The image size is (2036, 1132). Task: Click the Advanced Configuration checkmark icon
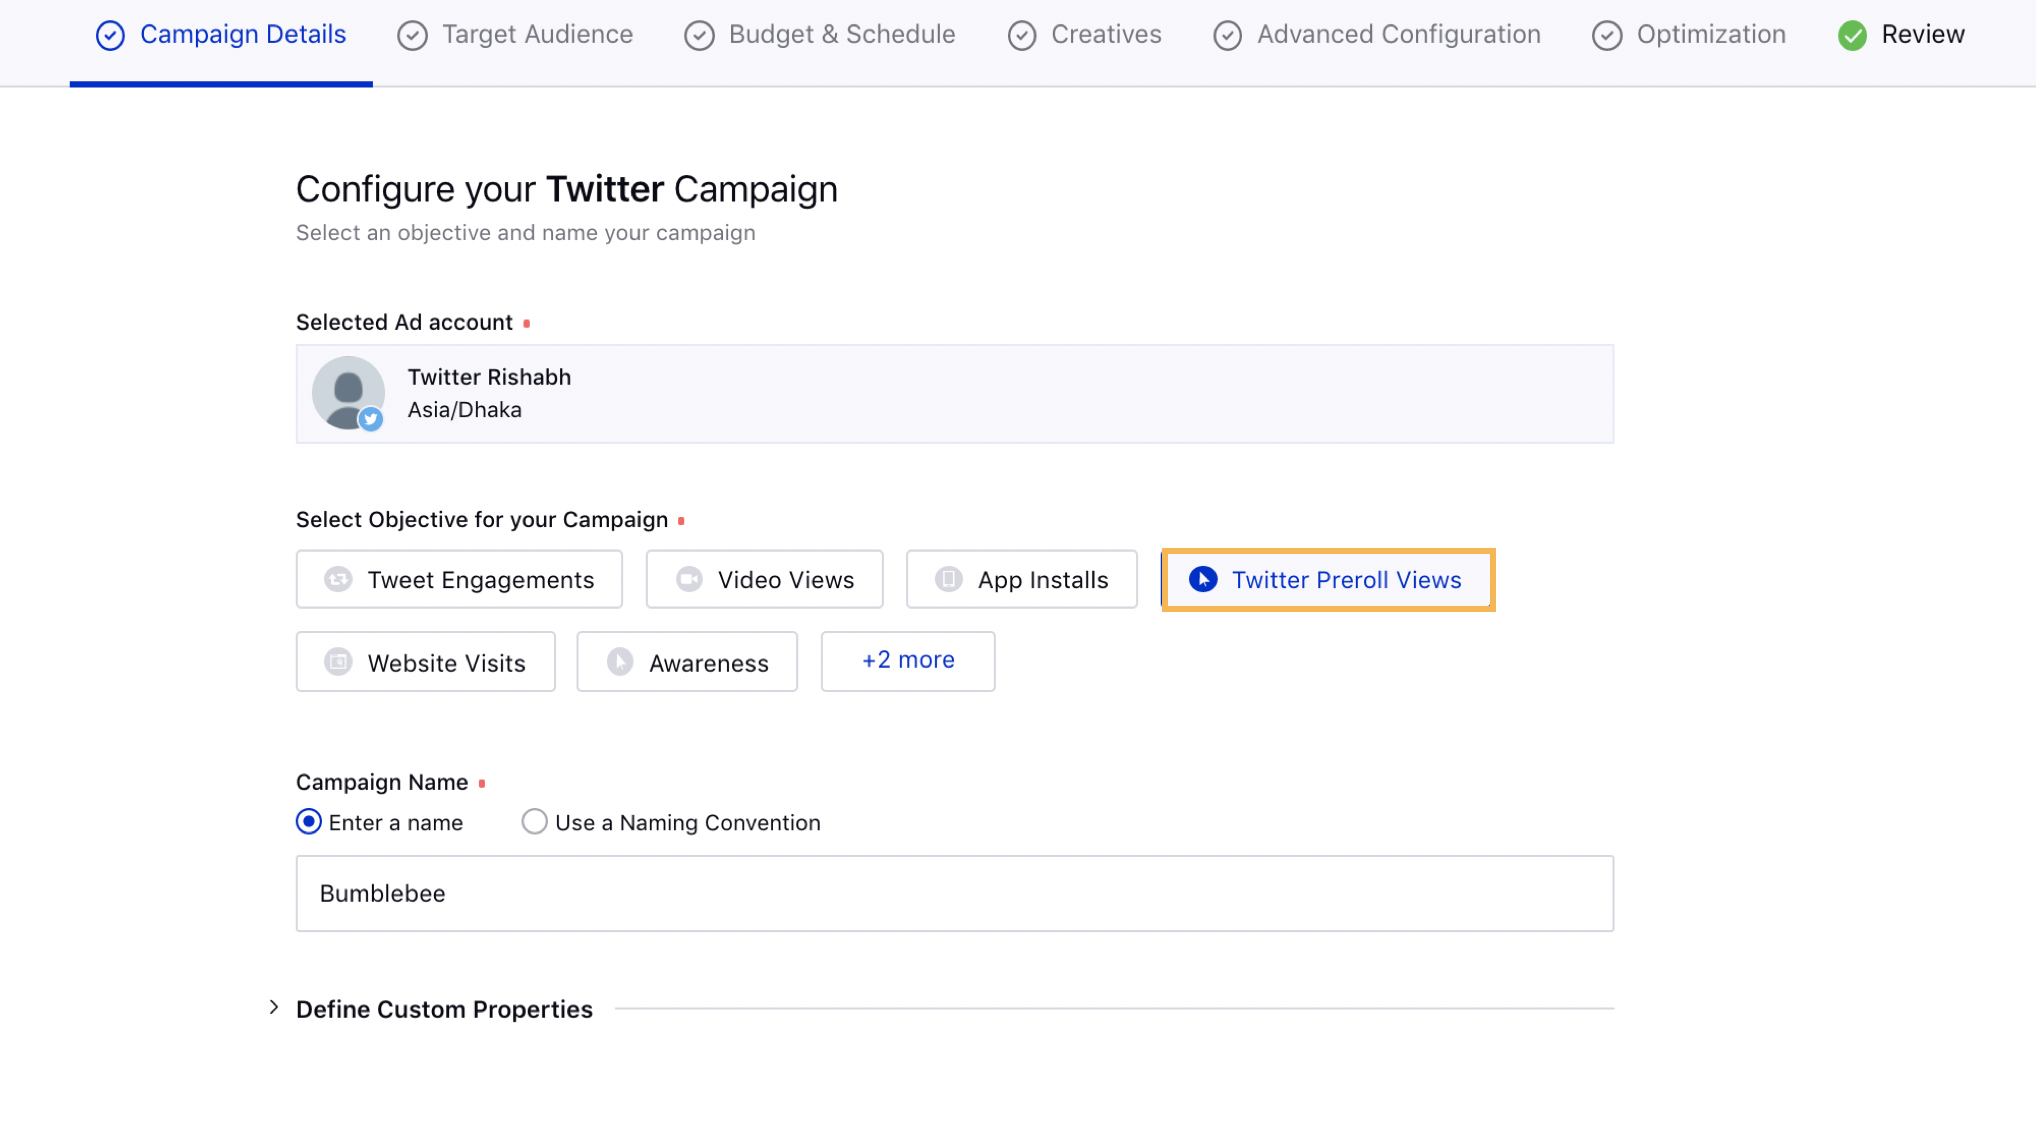pos(1228,36)
